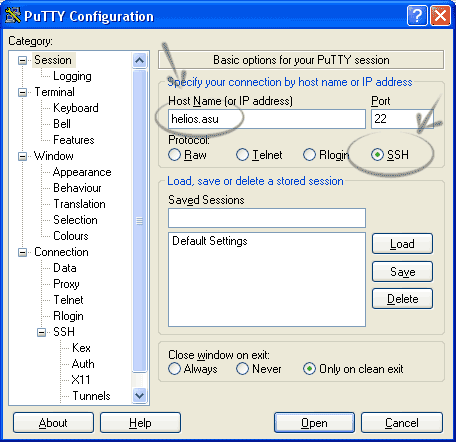Click the category list scrollbar thumb
Viewport: 456px width, 442px height.
coord(139,221)
